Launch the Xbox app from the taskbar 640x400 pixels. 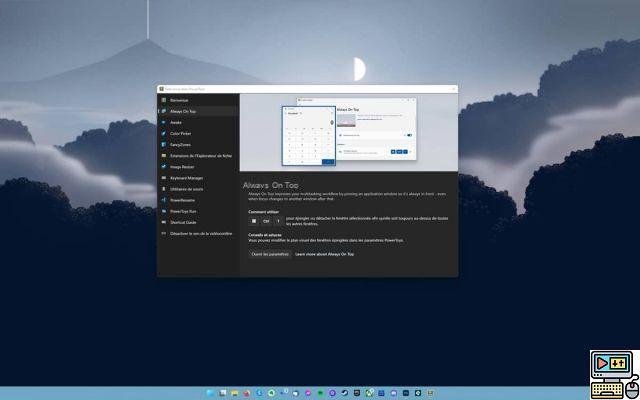[x=369, y=393]
